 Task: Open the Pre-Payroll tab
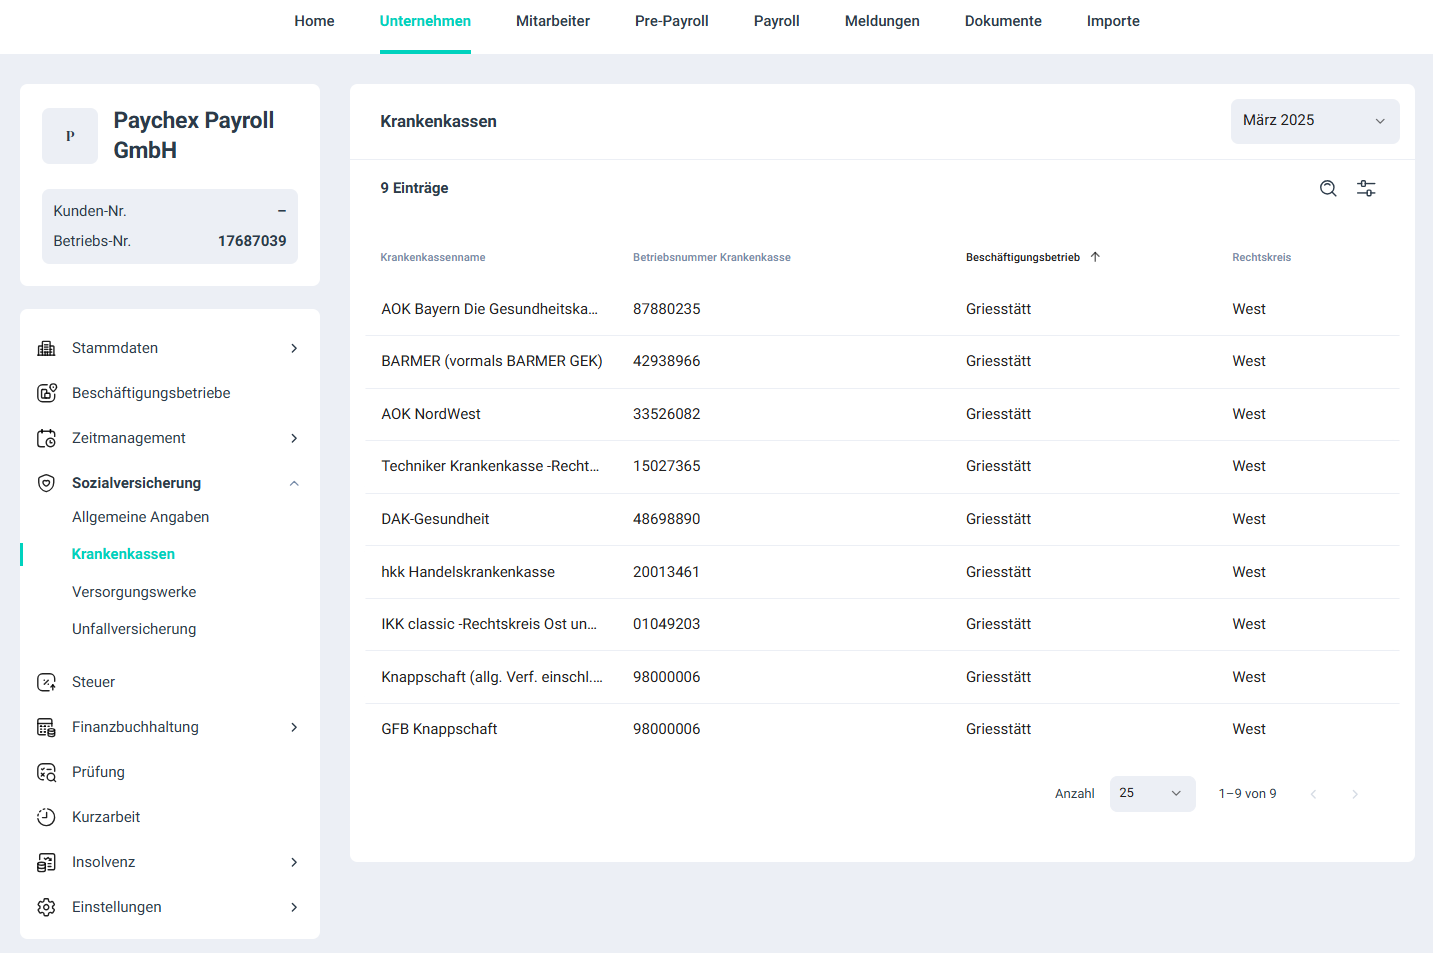[x=671, y=21]
